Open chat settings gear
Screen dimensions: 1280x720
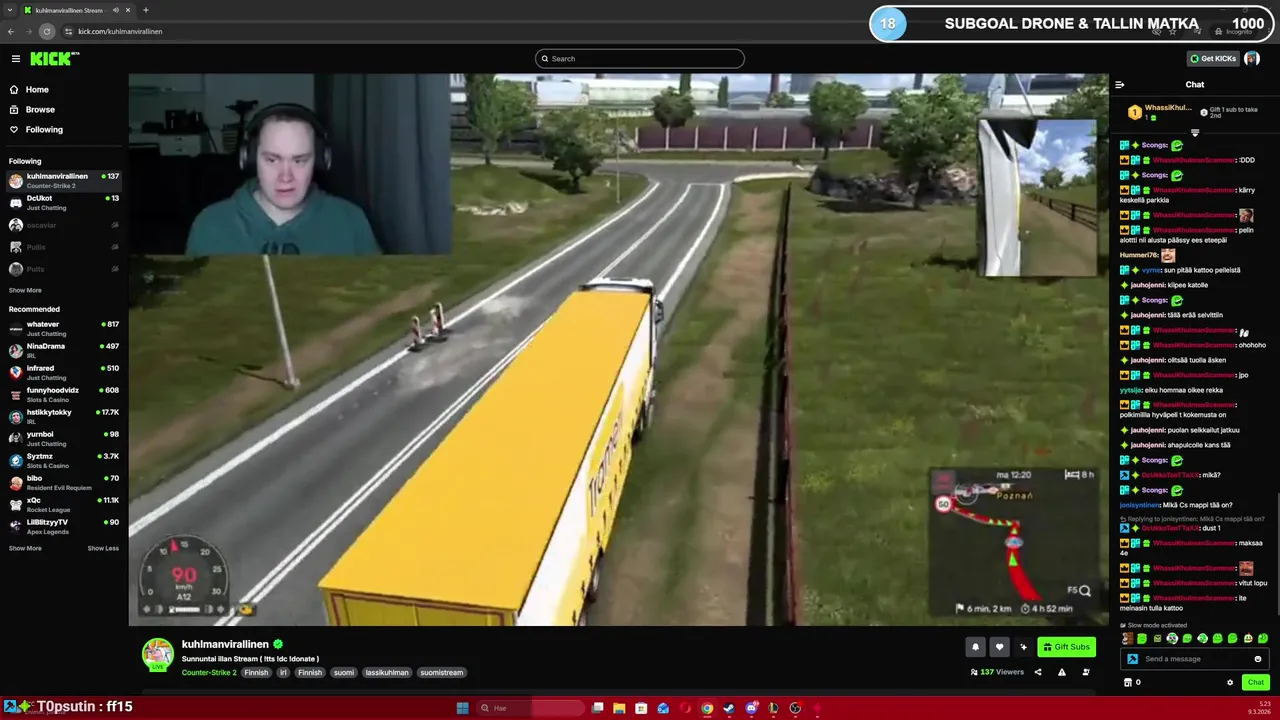pos(1230,683)
